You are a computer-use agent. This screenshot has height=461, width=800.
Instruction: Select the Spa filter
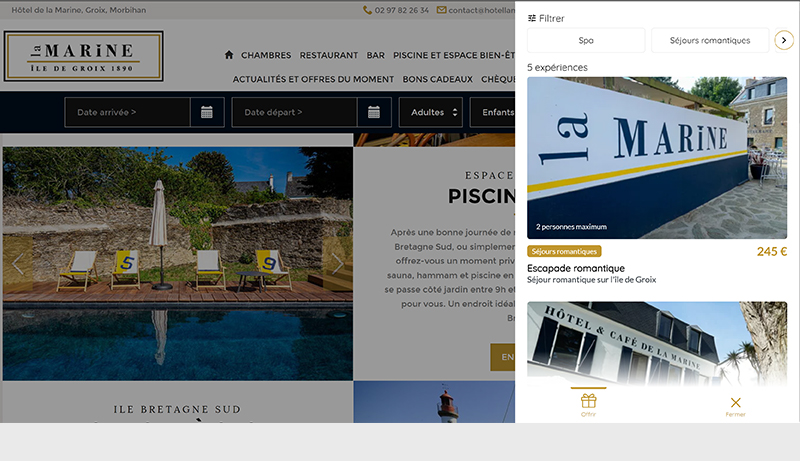pos(586,40)
